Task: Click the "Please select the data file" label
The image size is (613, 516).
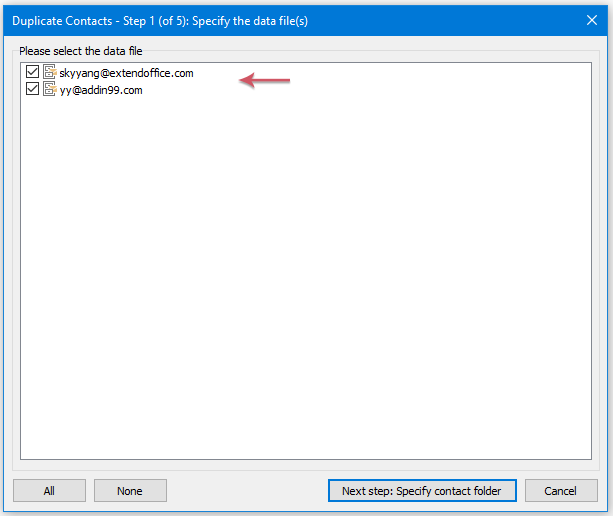Action: click(x=80, y=51)
